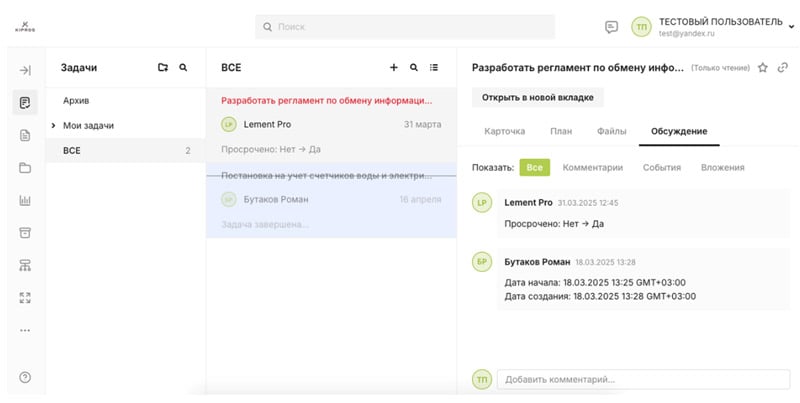Open the folder icon in sidebar
The height and width of the screenshot is (403, 800).
pos(25,168)
